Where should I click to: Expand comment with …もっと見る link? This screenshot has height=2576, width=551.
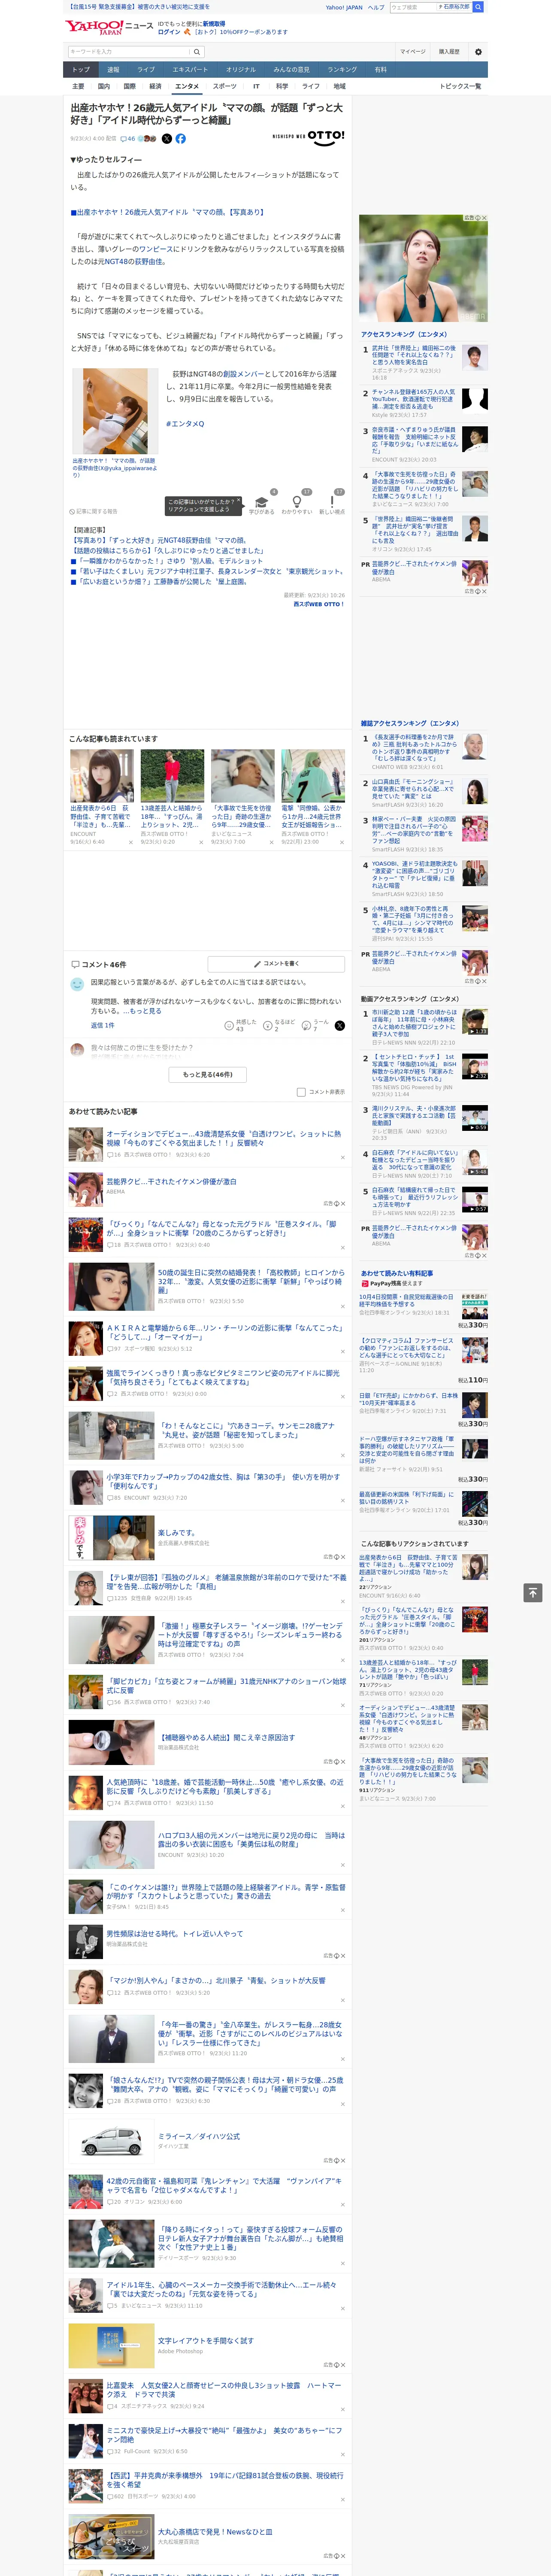pyautogui.click(x=141, y=1012)
